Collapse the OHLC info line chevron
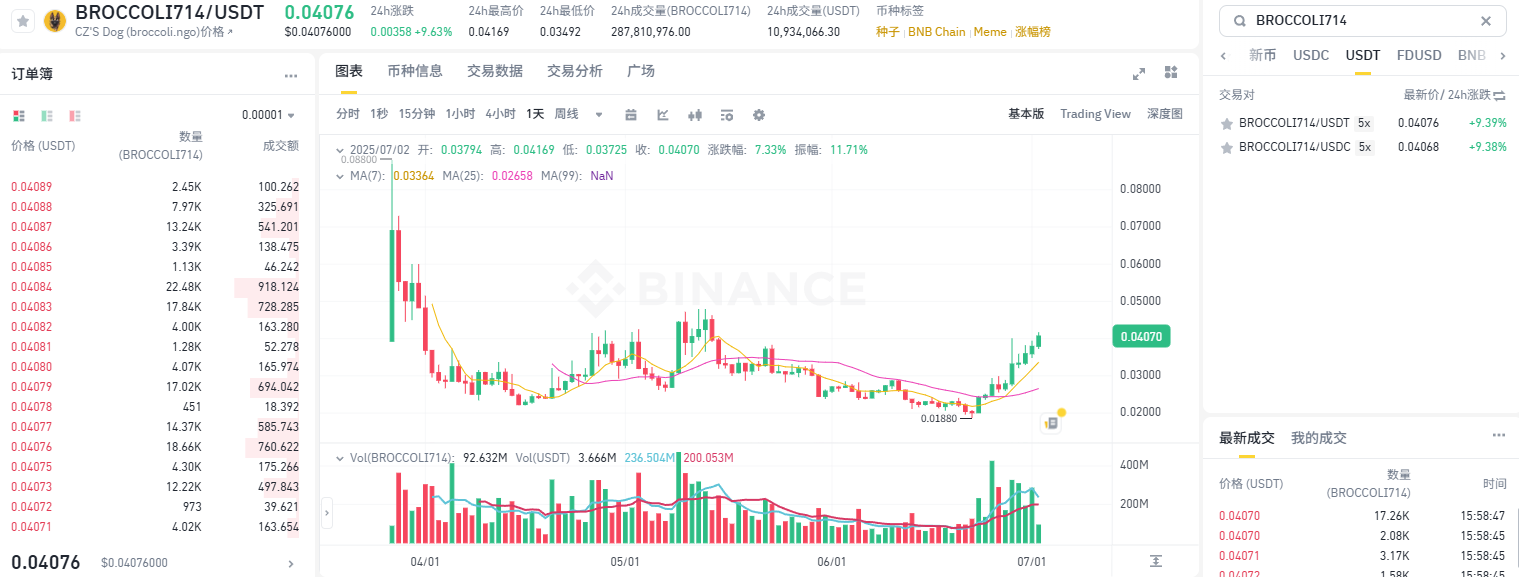This screenshot has width=1519, height=577. (x=338, y=150)
